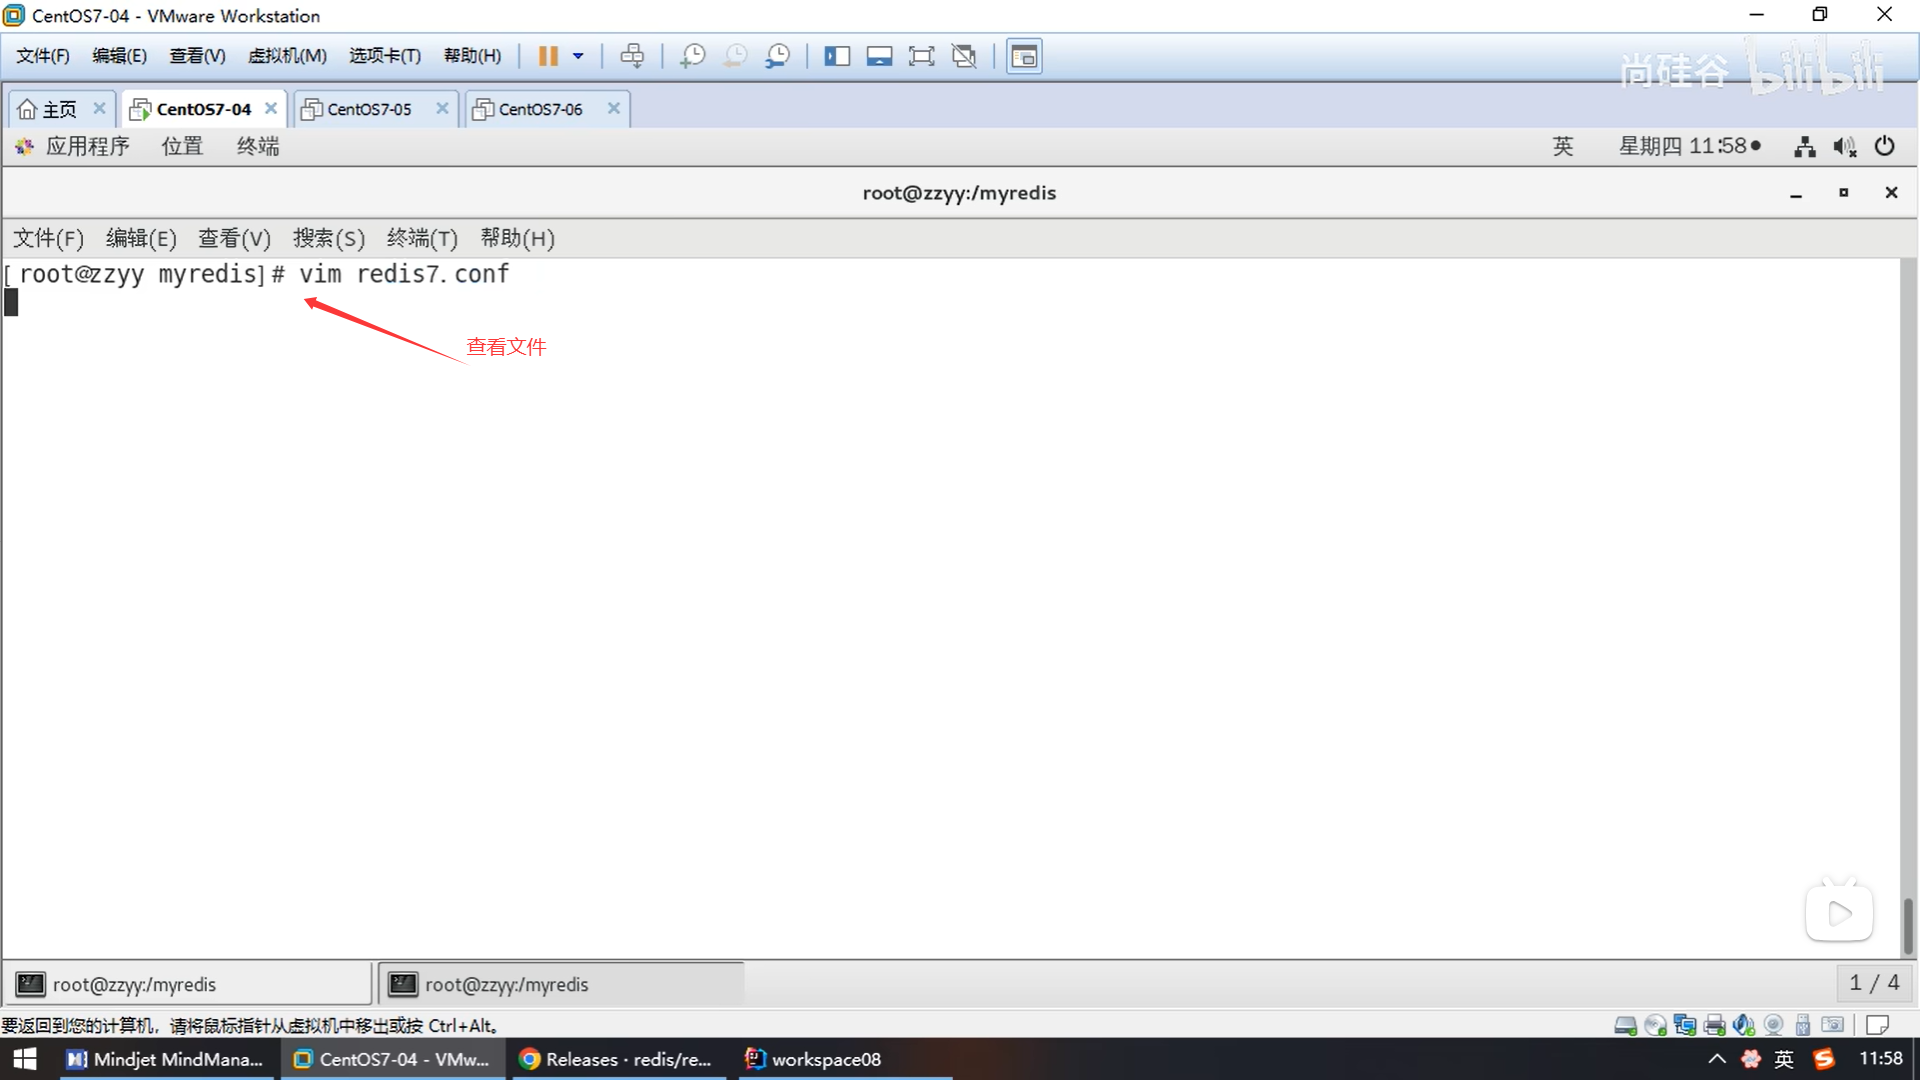
Task: Take a VM snapshot
Action: pyautogui.click(x=692, y=56)
